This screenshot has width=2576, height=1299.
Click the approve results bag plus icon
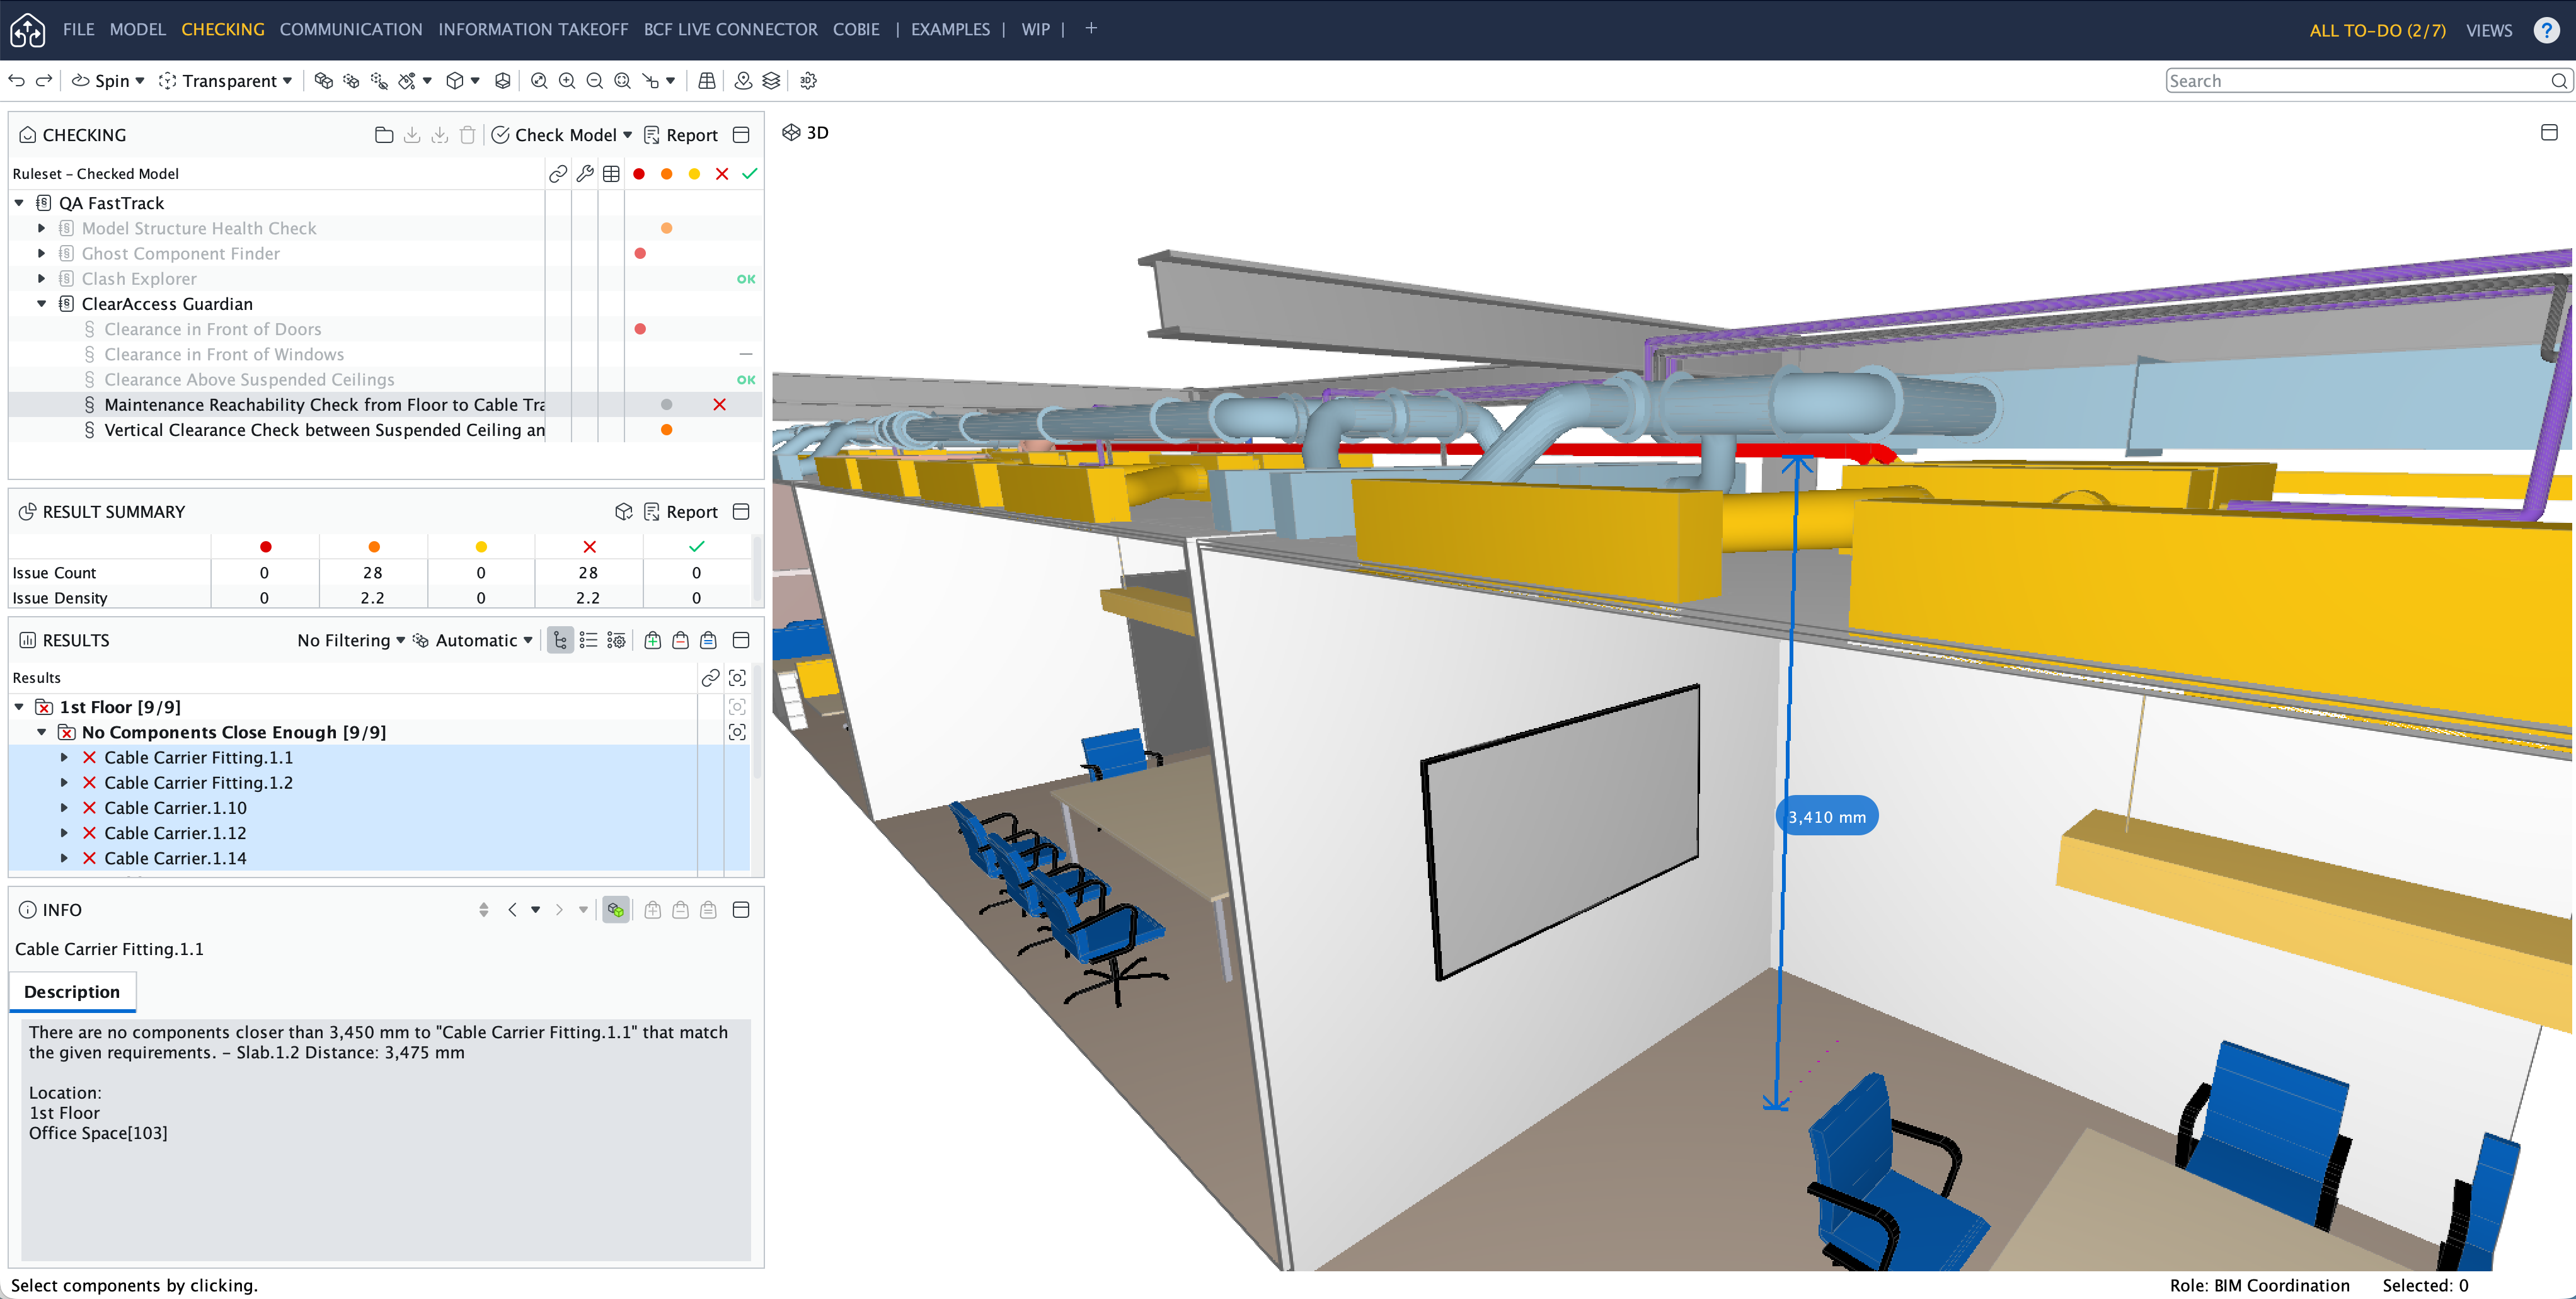pyautogui.click(x=652, y=640)
